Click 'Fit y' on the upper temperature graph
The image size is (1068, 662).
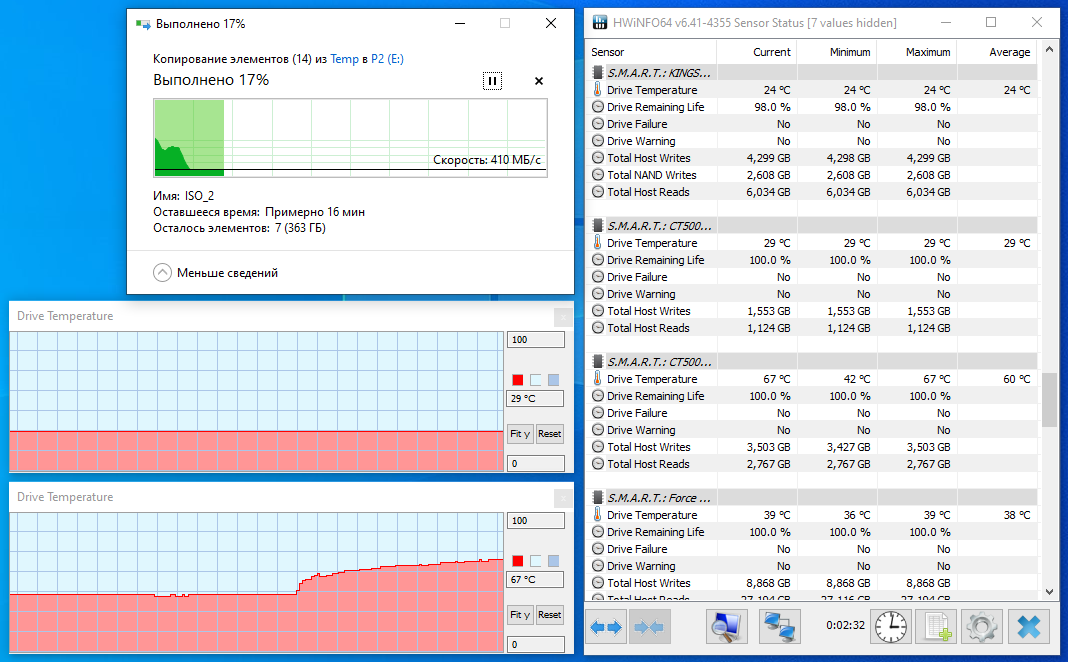pos(520,434)
